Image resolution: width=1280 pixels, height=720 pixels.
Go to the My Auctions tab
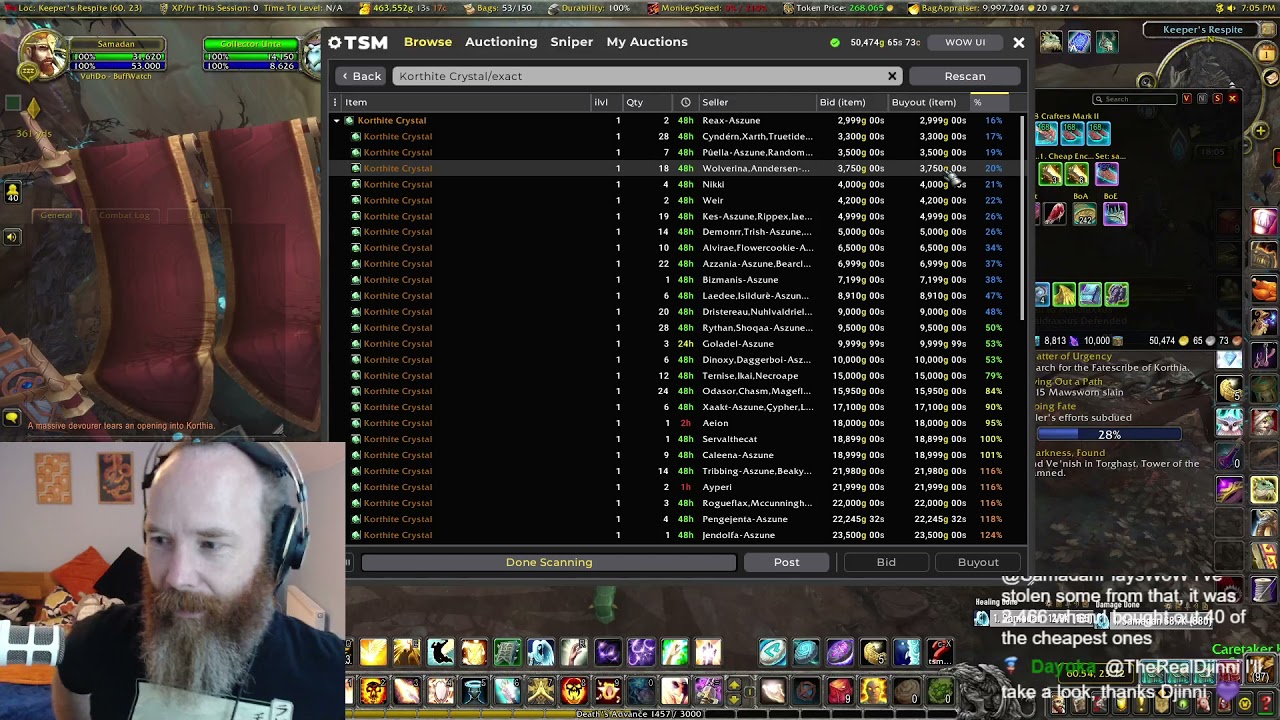tap(647, 42)
